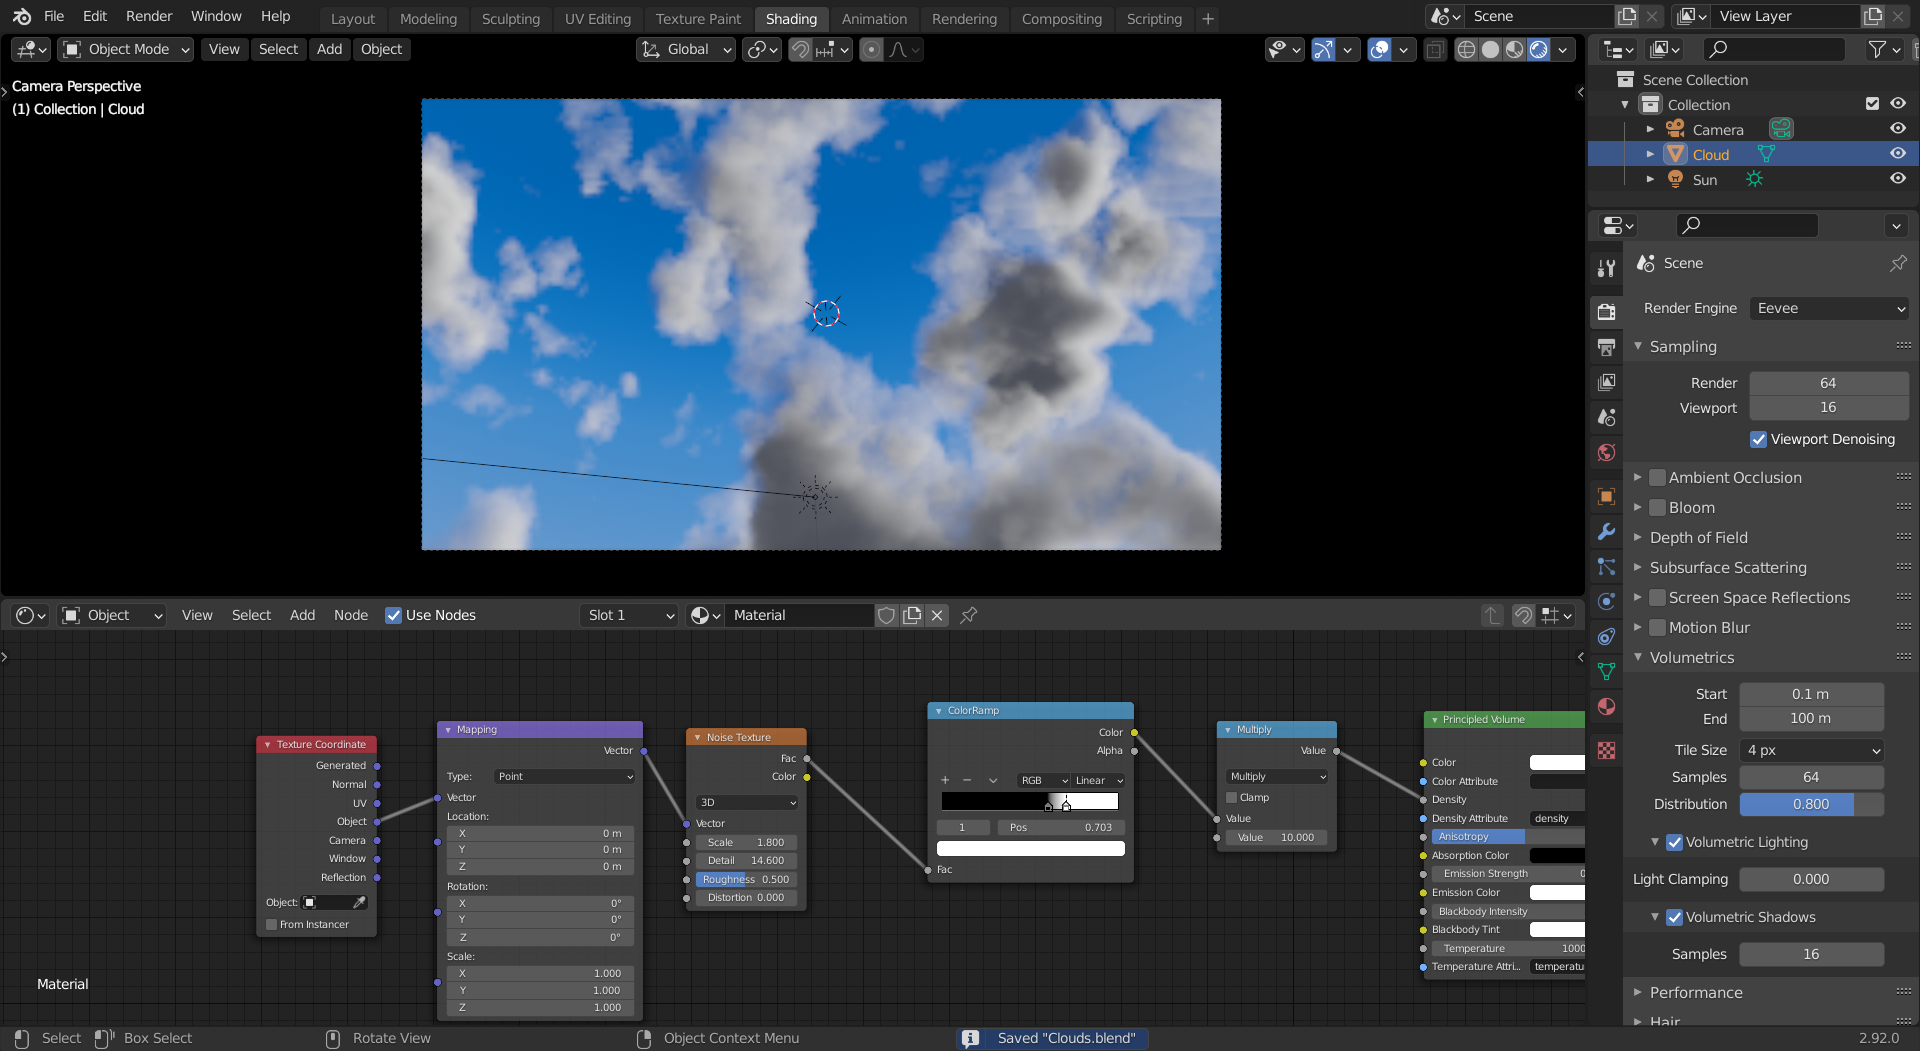
Task: Switch to the Compositing workspace tab
Action: (x=1061, y=19)
